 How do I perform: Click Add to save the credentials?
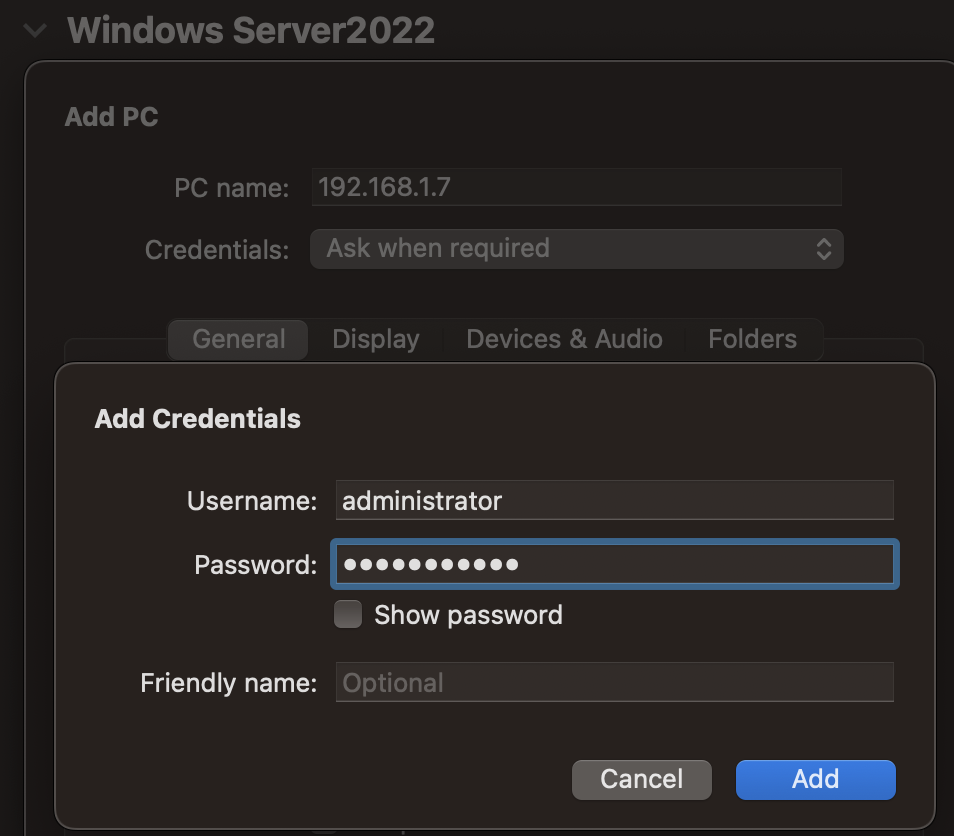coord(816,779)
